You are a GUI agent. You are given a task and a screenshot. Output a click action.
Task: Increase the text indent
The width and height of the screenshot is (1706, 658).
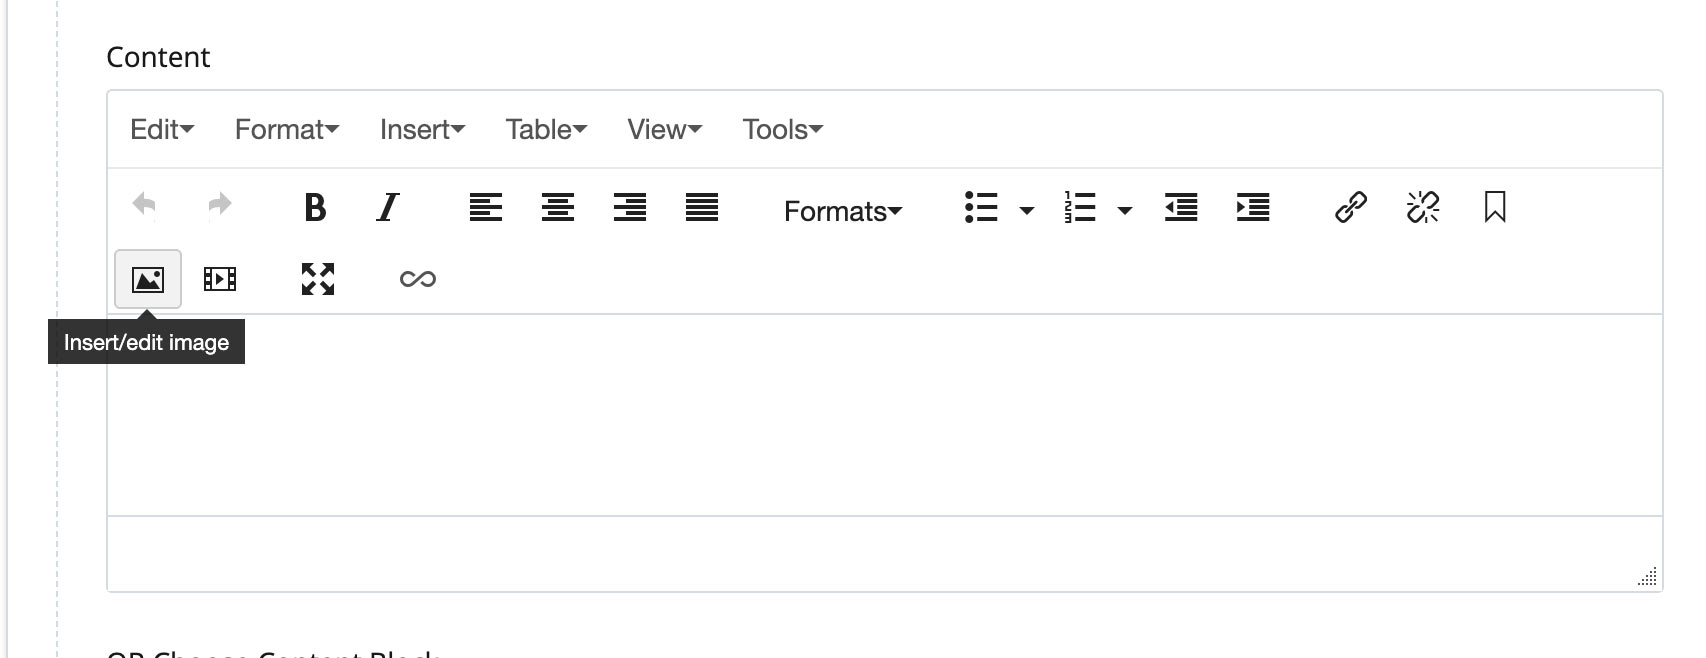click(1253, 208)
